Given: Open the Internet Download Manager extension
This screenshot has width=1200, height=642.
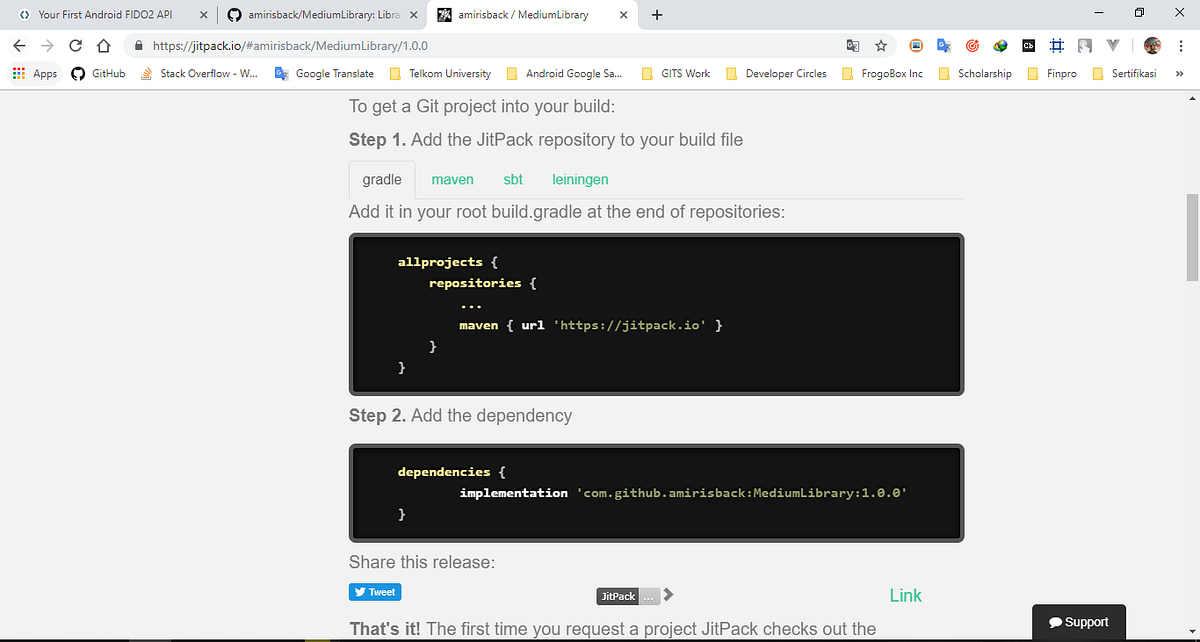Looking at the screenshot, I should [x=999, y=45].
